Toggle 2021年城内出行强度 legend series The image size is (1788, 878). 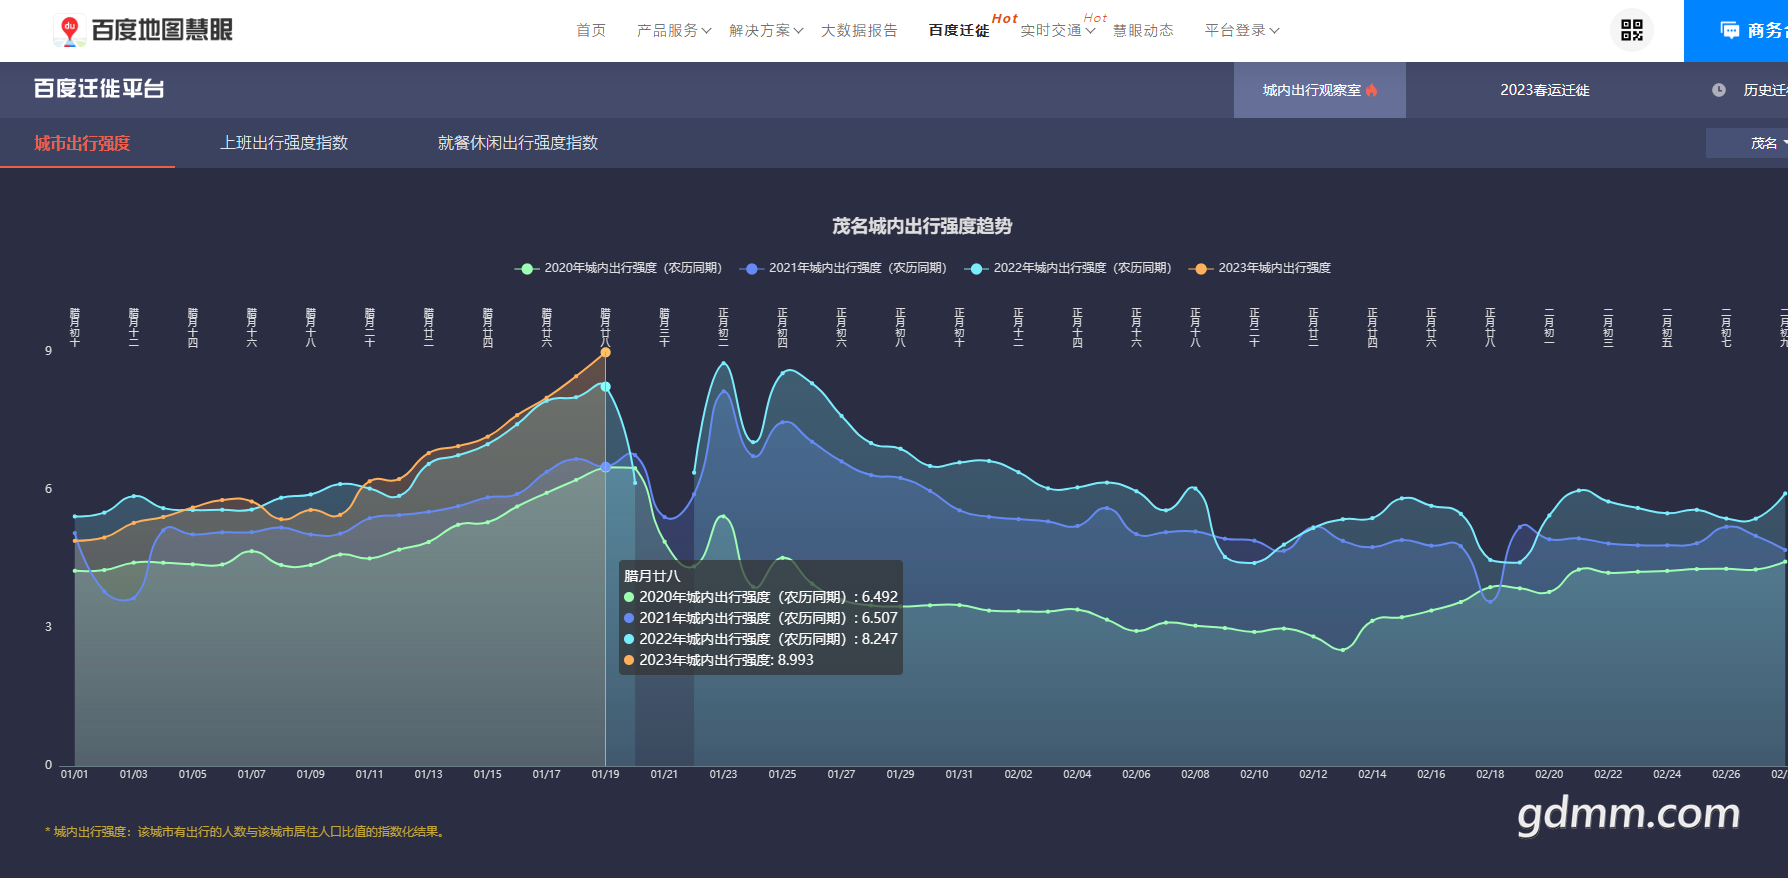pyautogui.click(x=843, y=268)
